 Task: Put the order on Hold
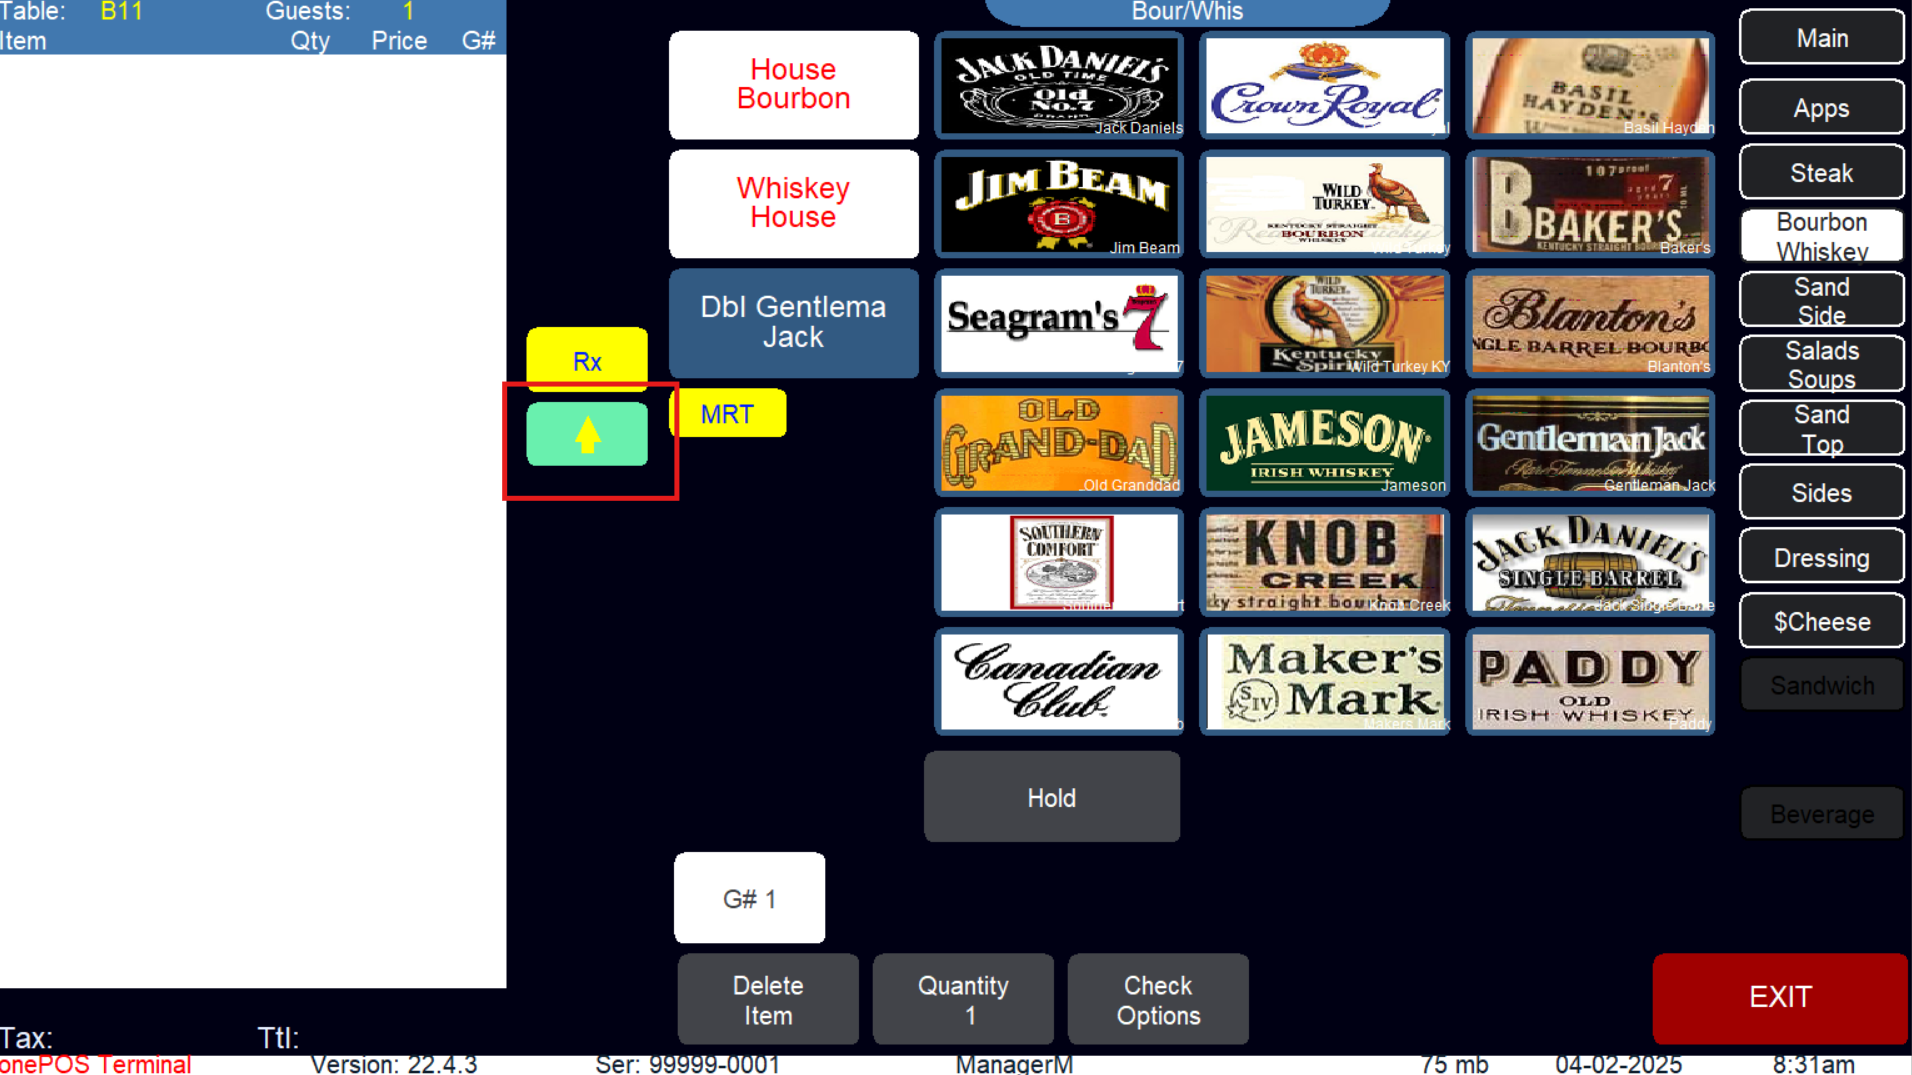1052,797
